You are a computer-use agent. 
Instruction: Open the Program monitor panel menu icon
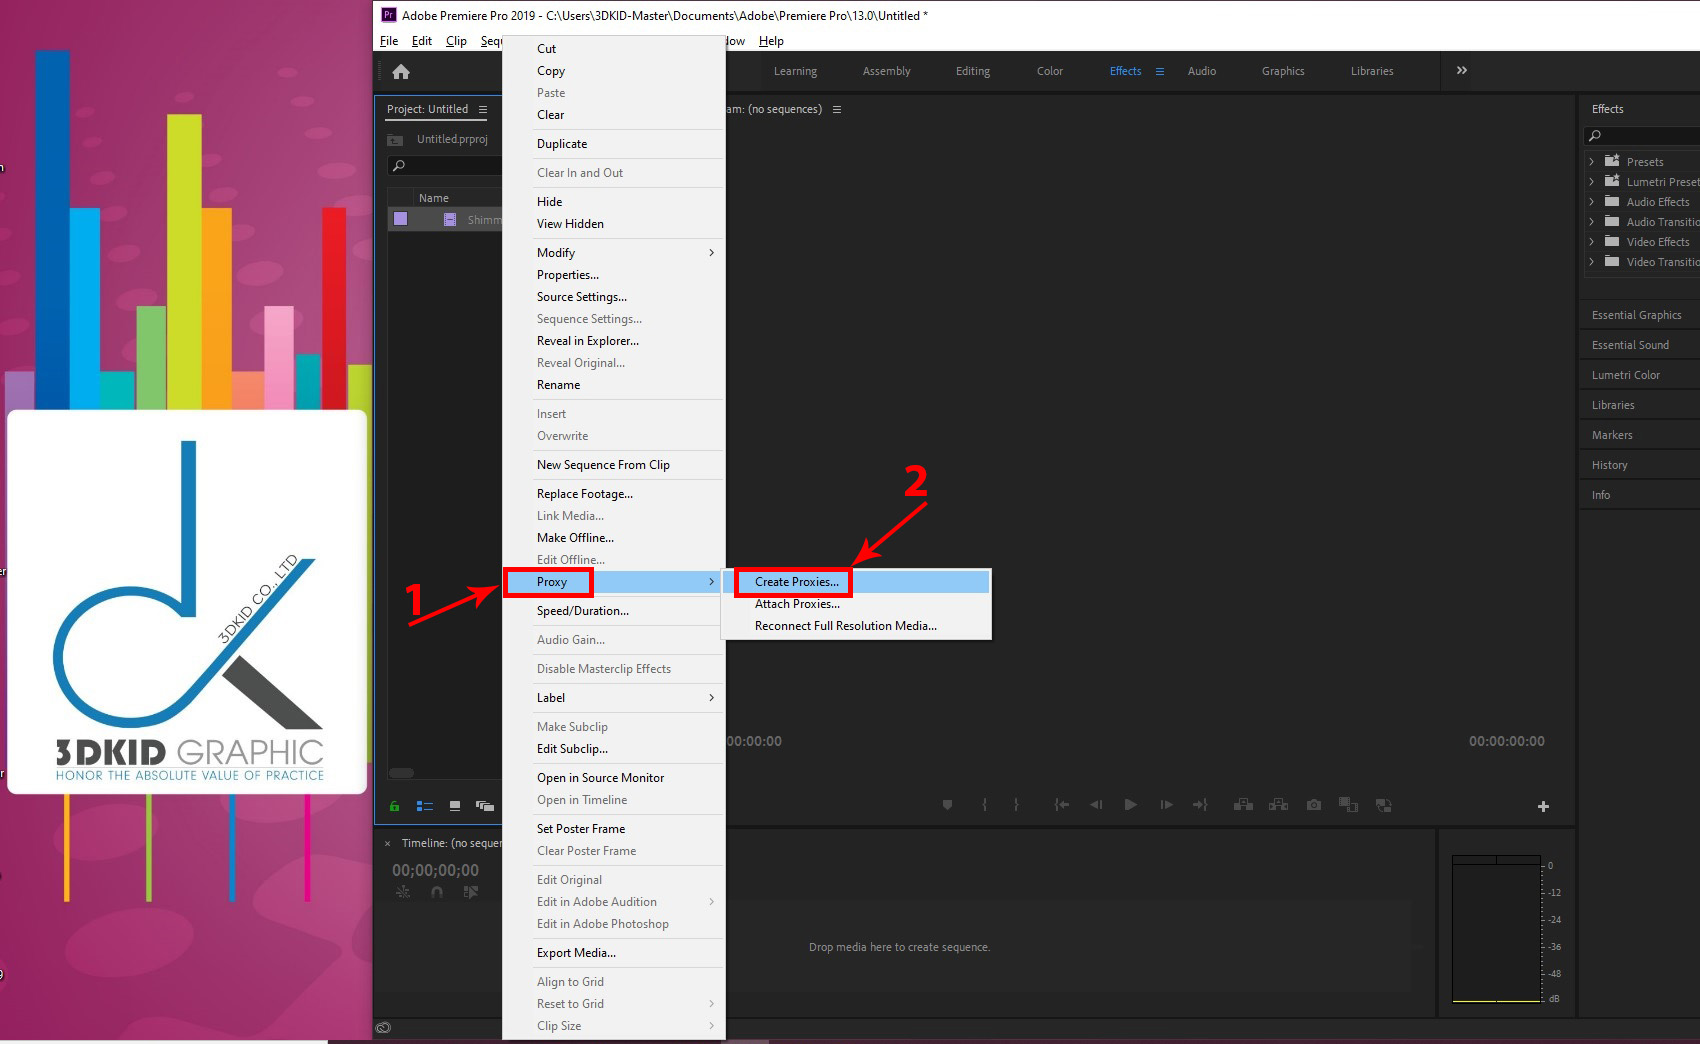coord(837,109)
